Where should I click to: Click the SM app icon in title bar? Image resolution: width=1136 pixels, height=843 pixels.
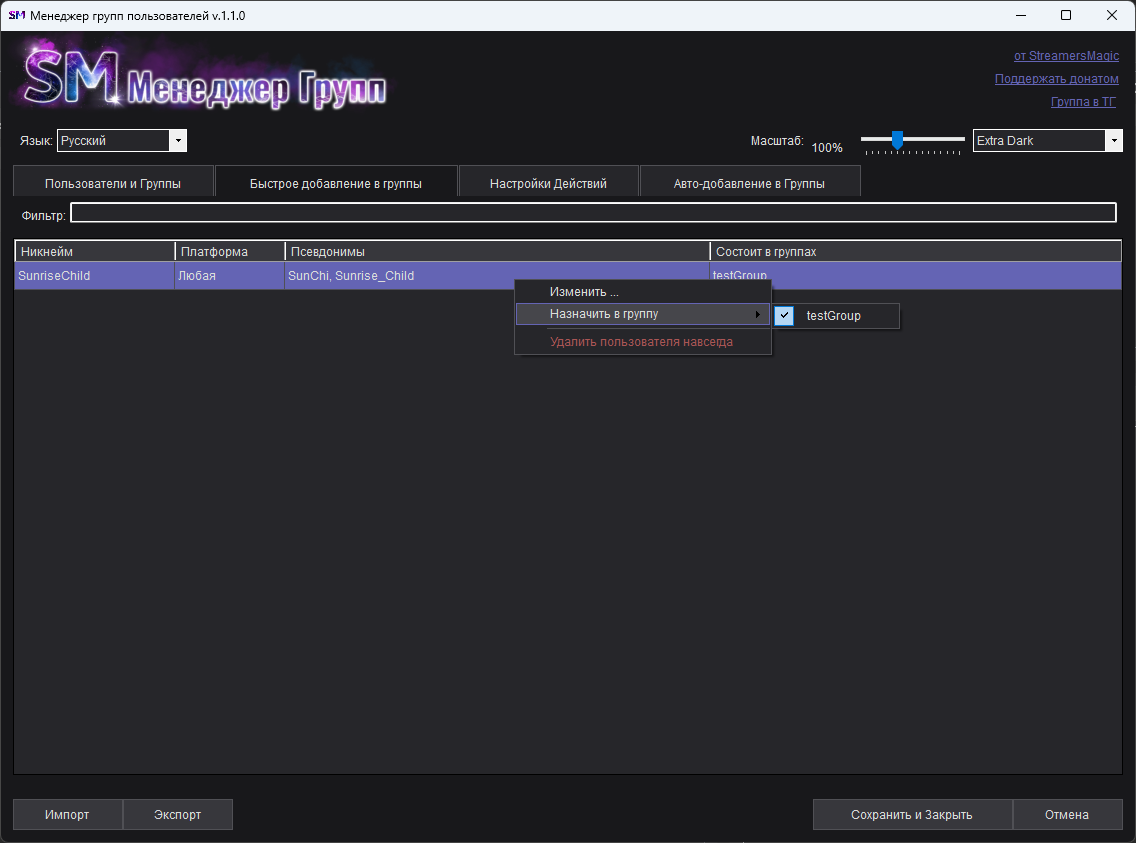tap(16, 15)
